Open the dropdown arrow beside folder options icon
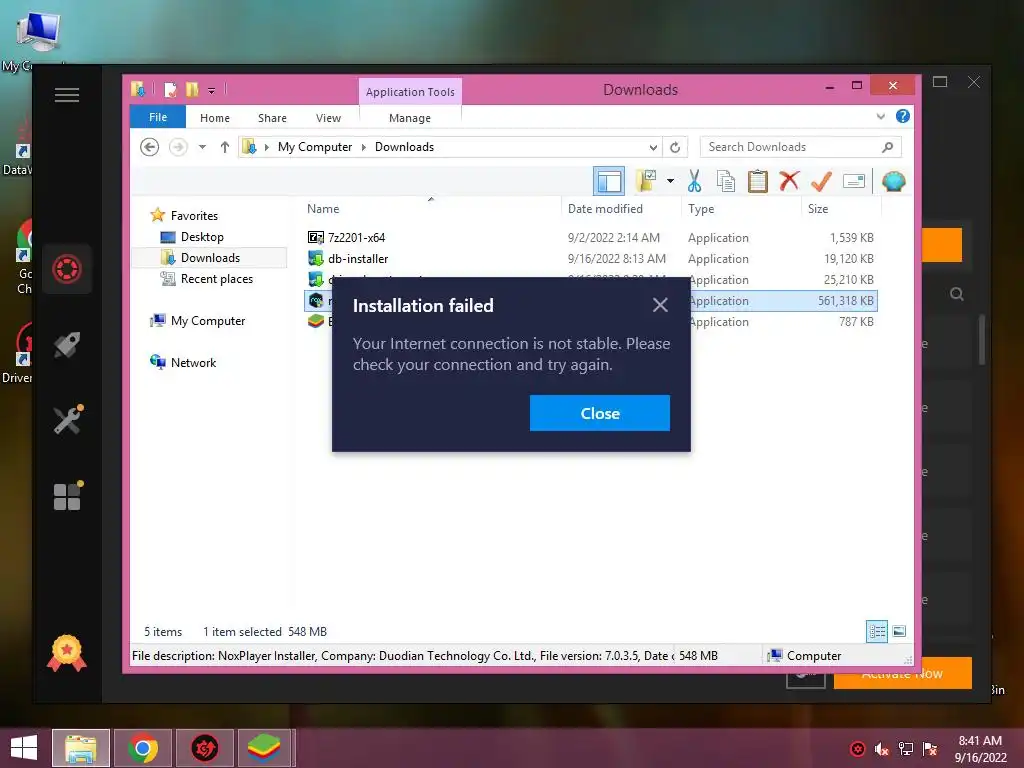Viewport: 1024px width, 768px height. pos(670,181)
